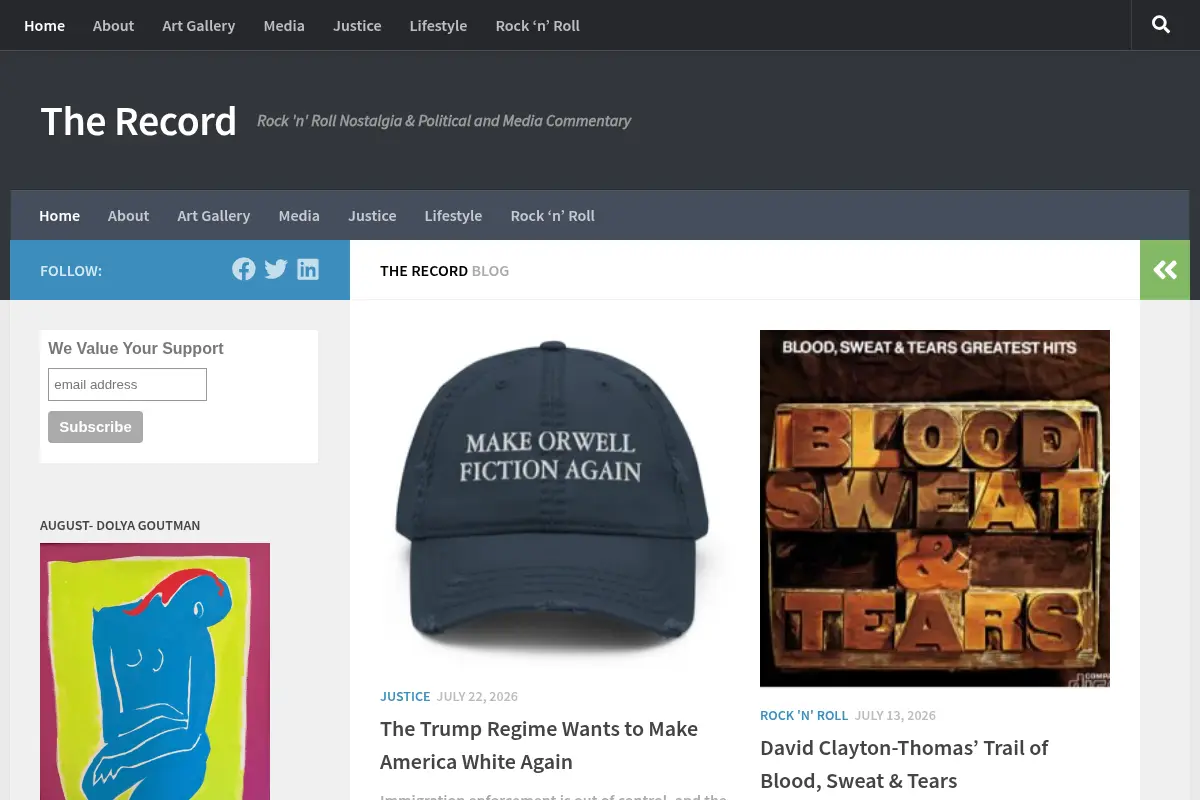This screenshot has width=1200, height=800.
Task: Click The Record site title
Action: pyautogui.click(x=139, y=121)
